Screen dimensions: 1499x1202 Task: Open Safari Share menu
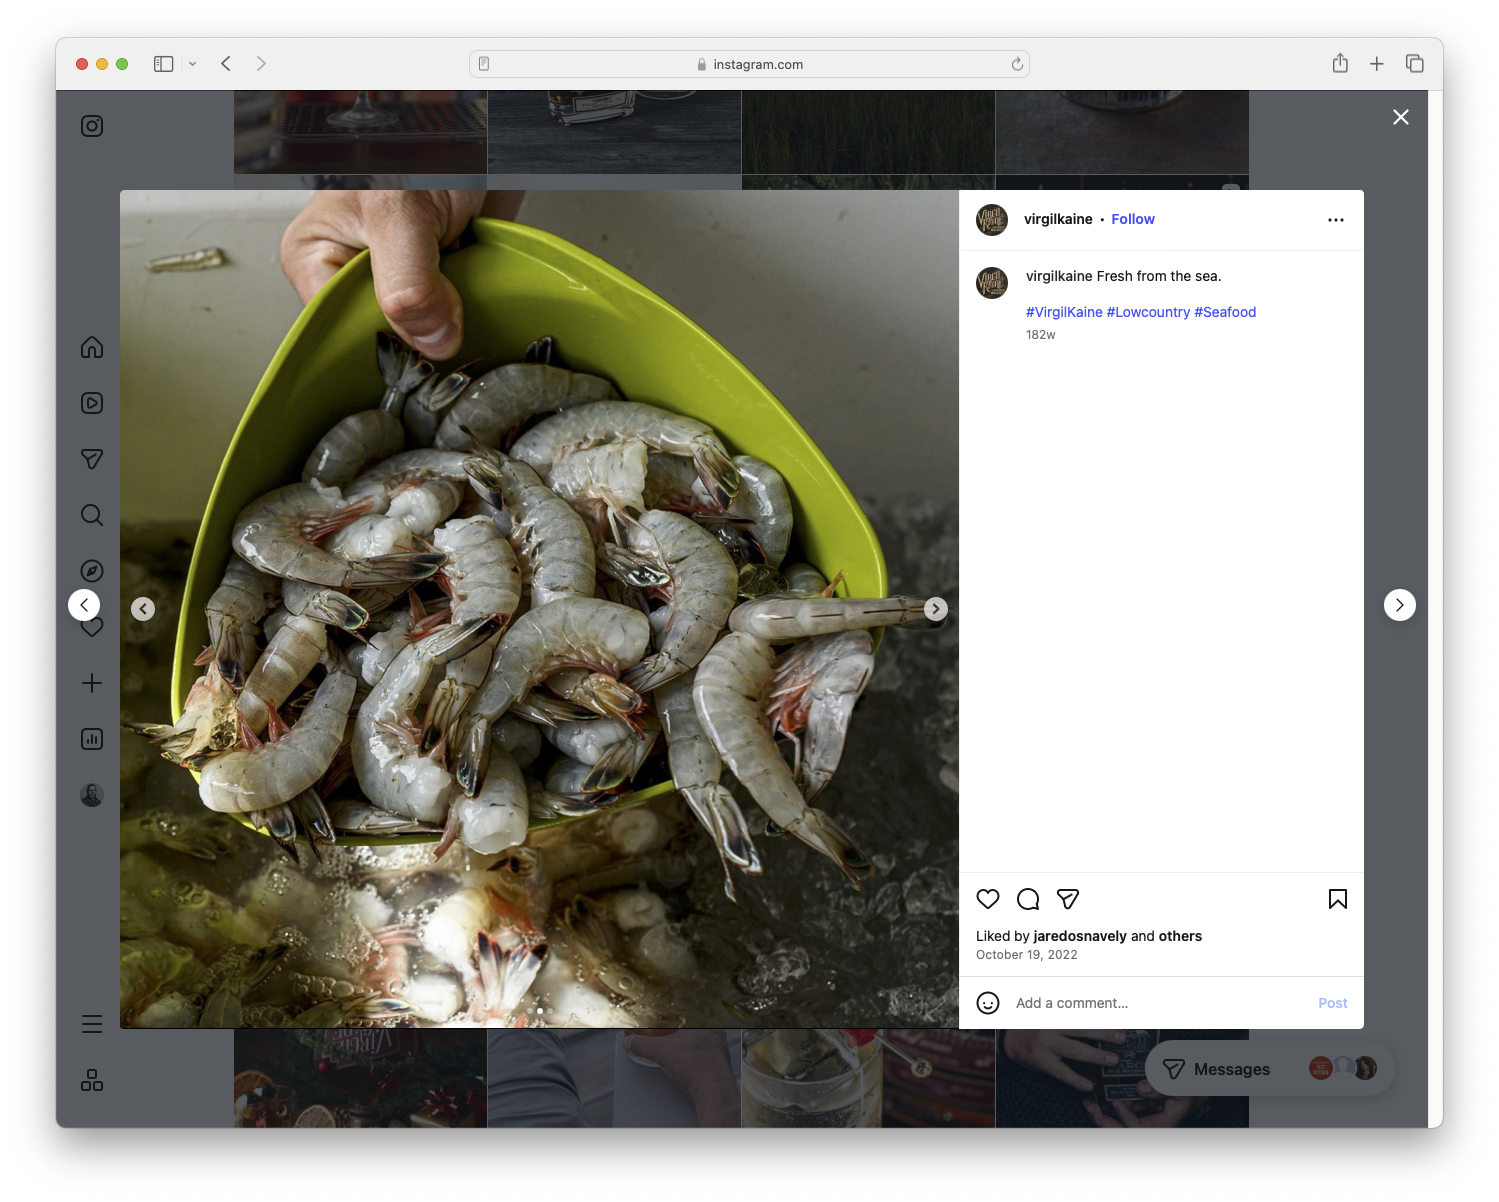coord(1340,64)
